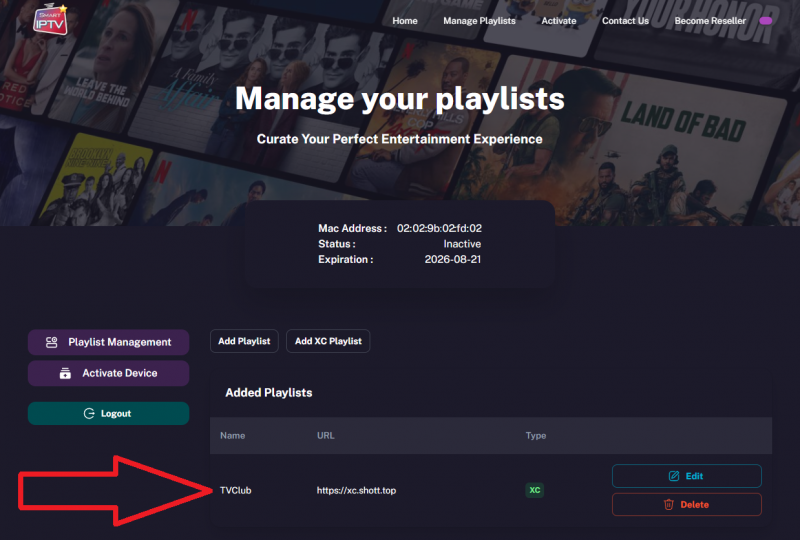Click the trash icon in Delete button
The height and width of the screenshot is (540, 800).
point(668,505)
